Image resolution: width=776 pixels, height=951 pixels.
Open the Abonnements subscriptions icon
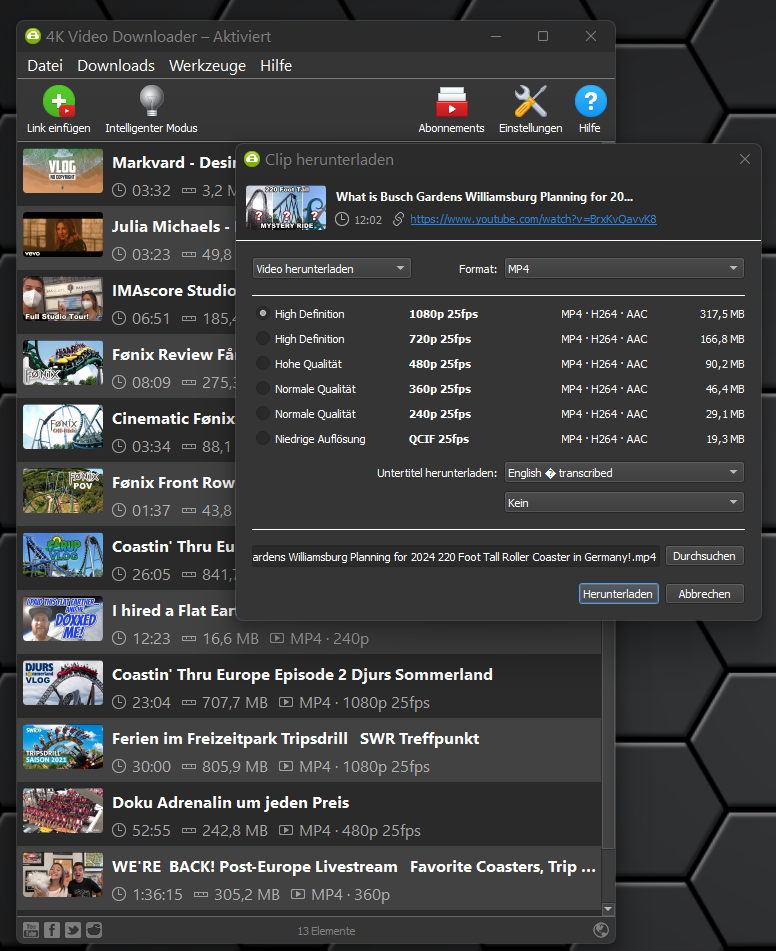(x=451, y=101)
